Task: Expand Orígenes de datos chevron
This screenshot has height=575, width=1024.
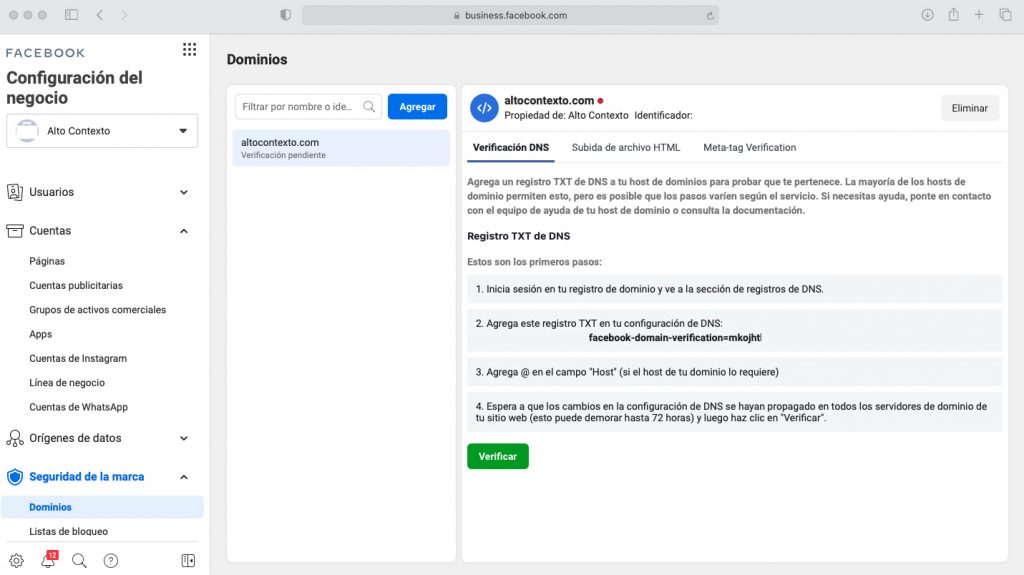Action: (x=184, y=438)
